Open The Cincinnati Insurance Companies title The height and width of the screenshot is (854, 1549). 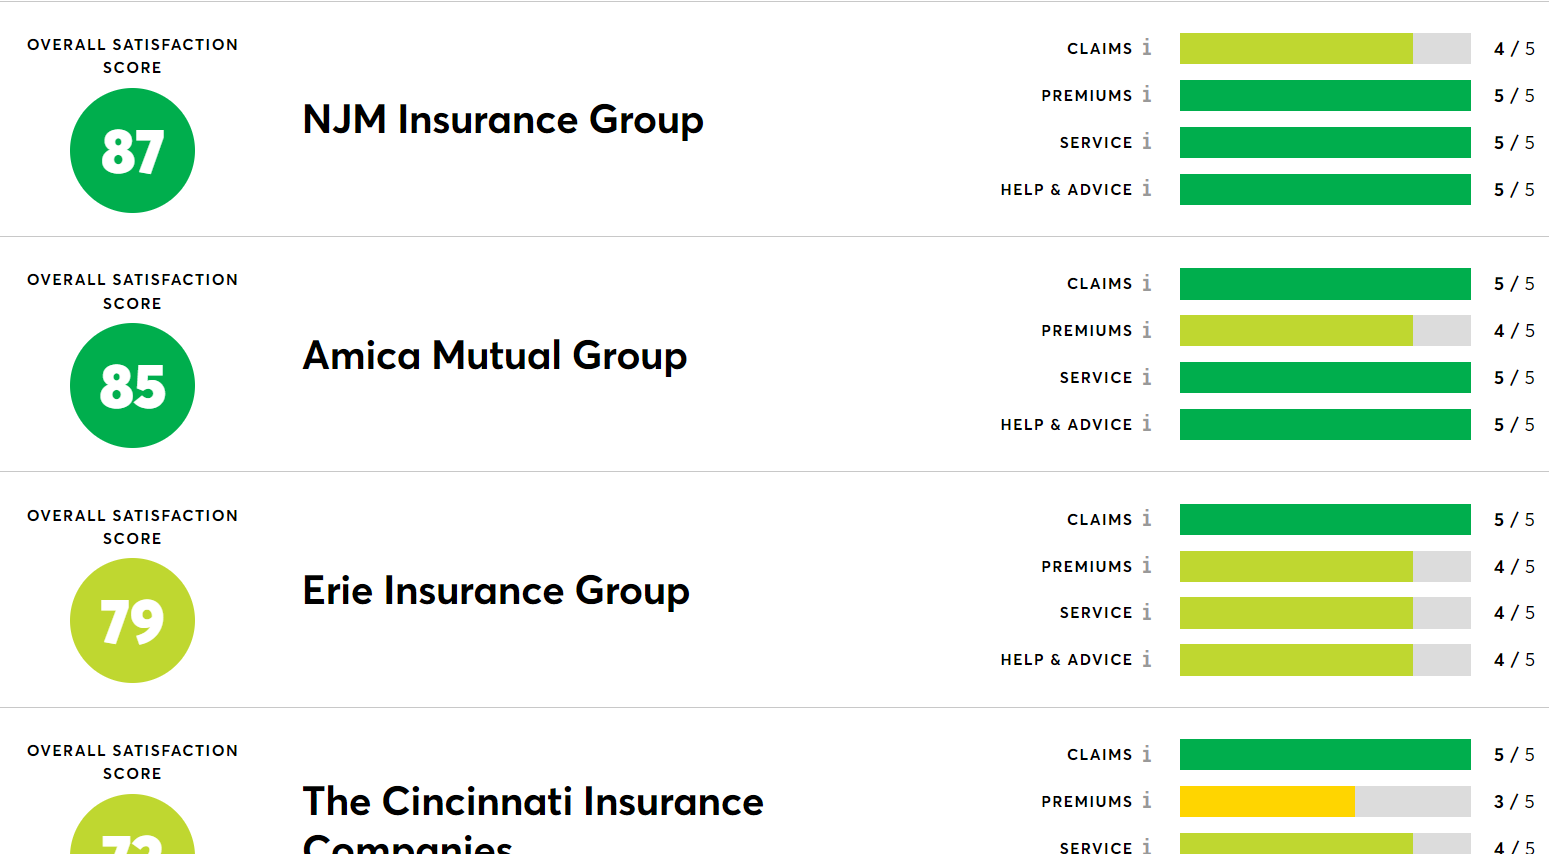pyautogui.click(x=533, y=803)
